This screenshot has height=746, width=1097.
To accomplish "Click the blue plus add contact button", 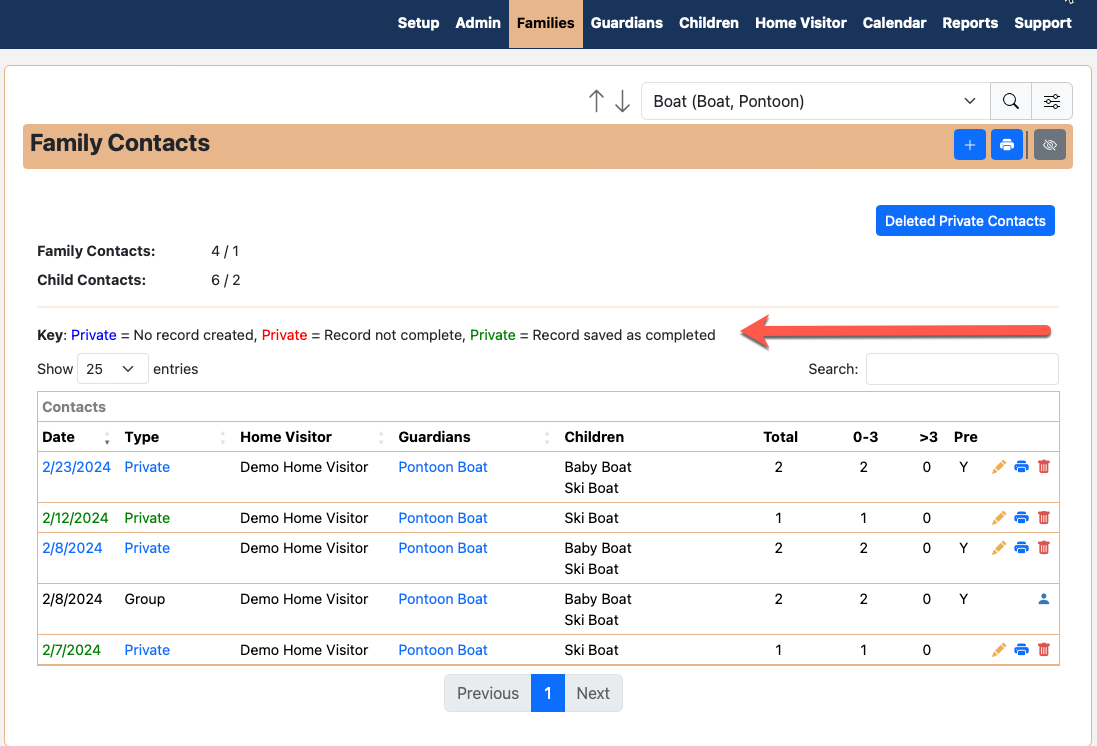I will pyautogui.click(x=969, y=145).
